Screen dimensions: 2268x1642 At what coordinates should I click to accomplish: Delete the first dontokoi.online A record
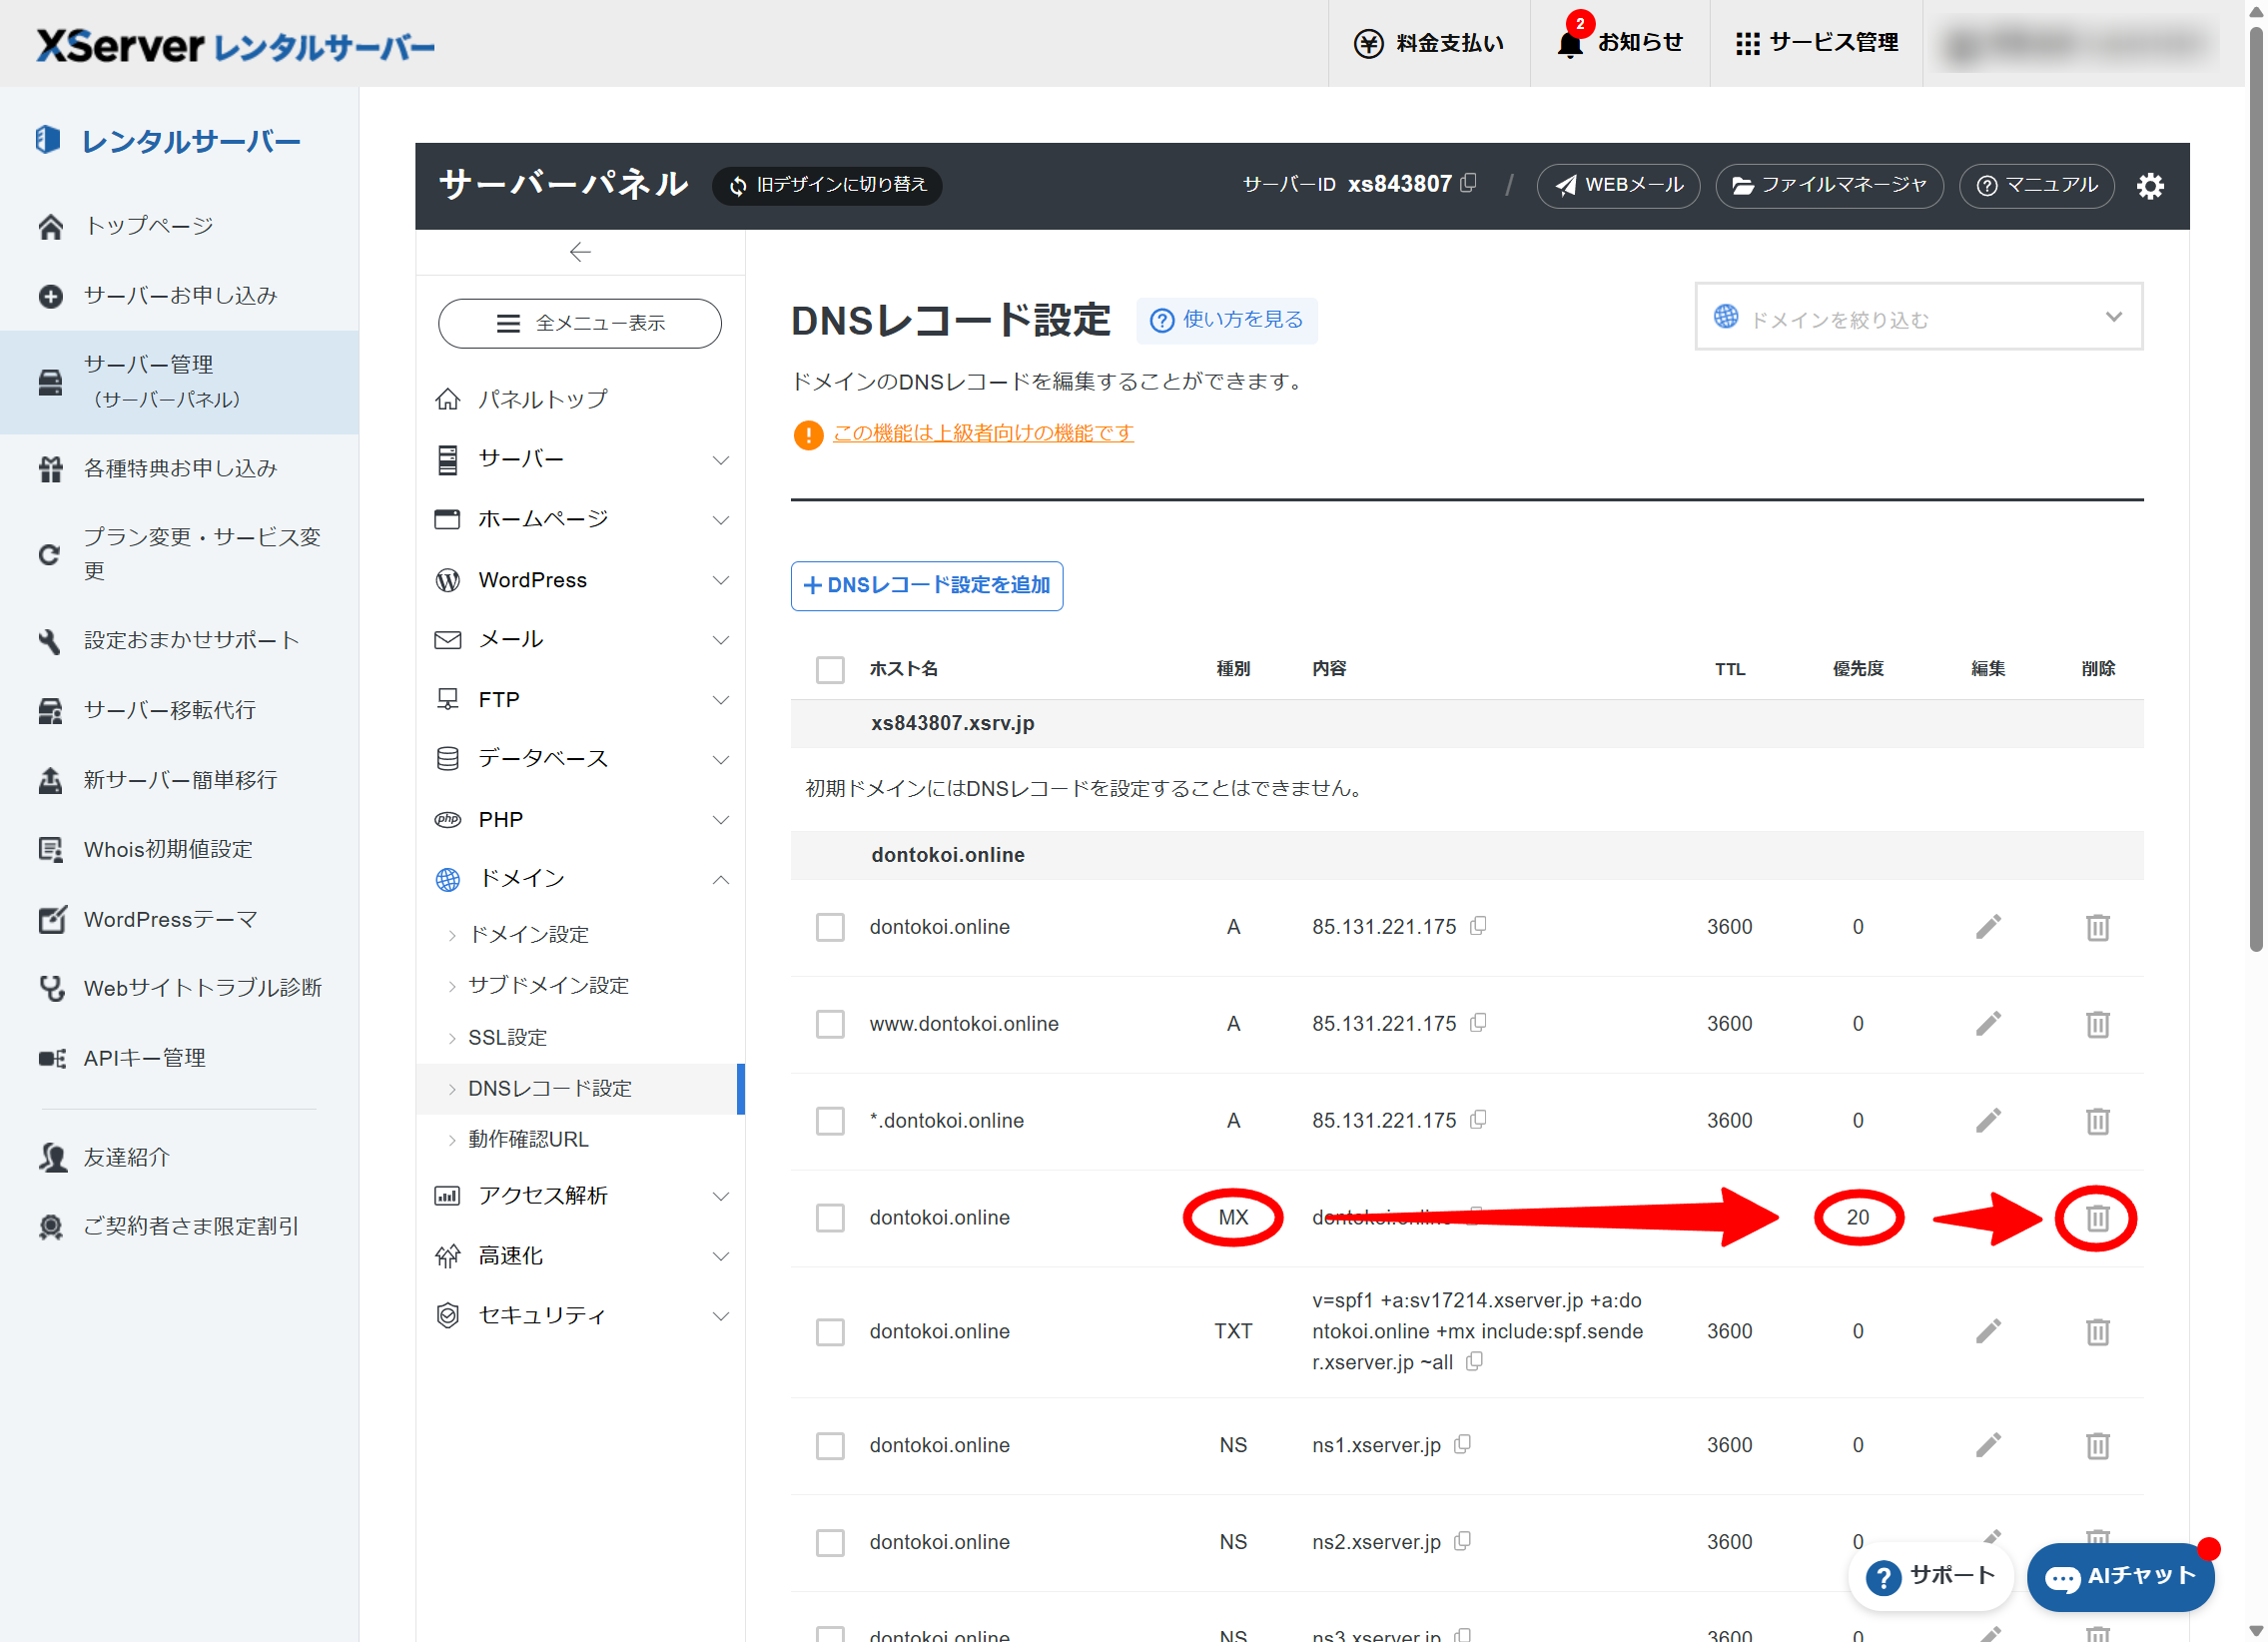[x=2097, y=927]
